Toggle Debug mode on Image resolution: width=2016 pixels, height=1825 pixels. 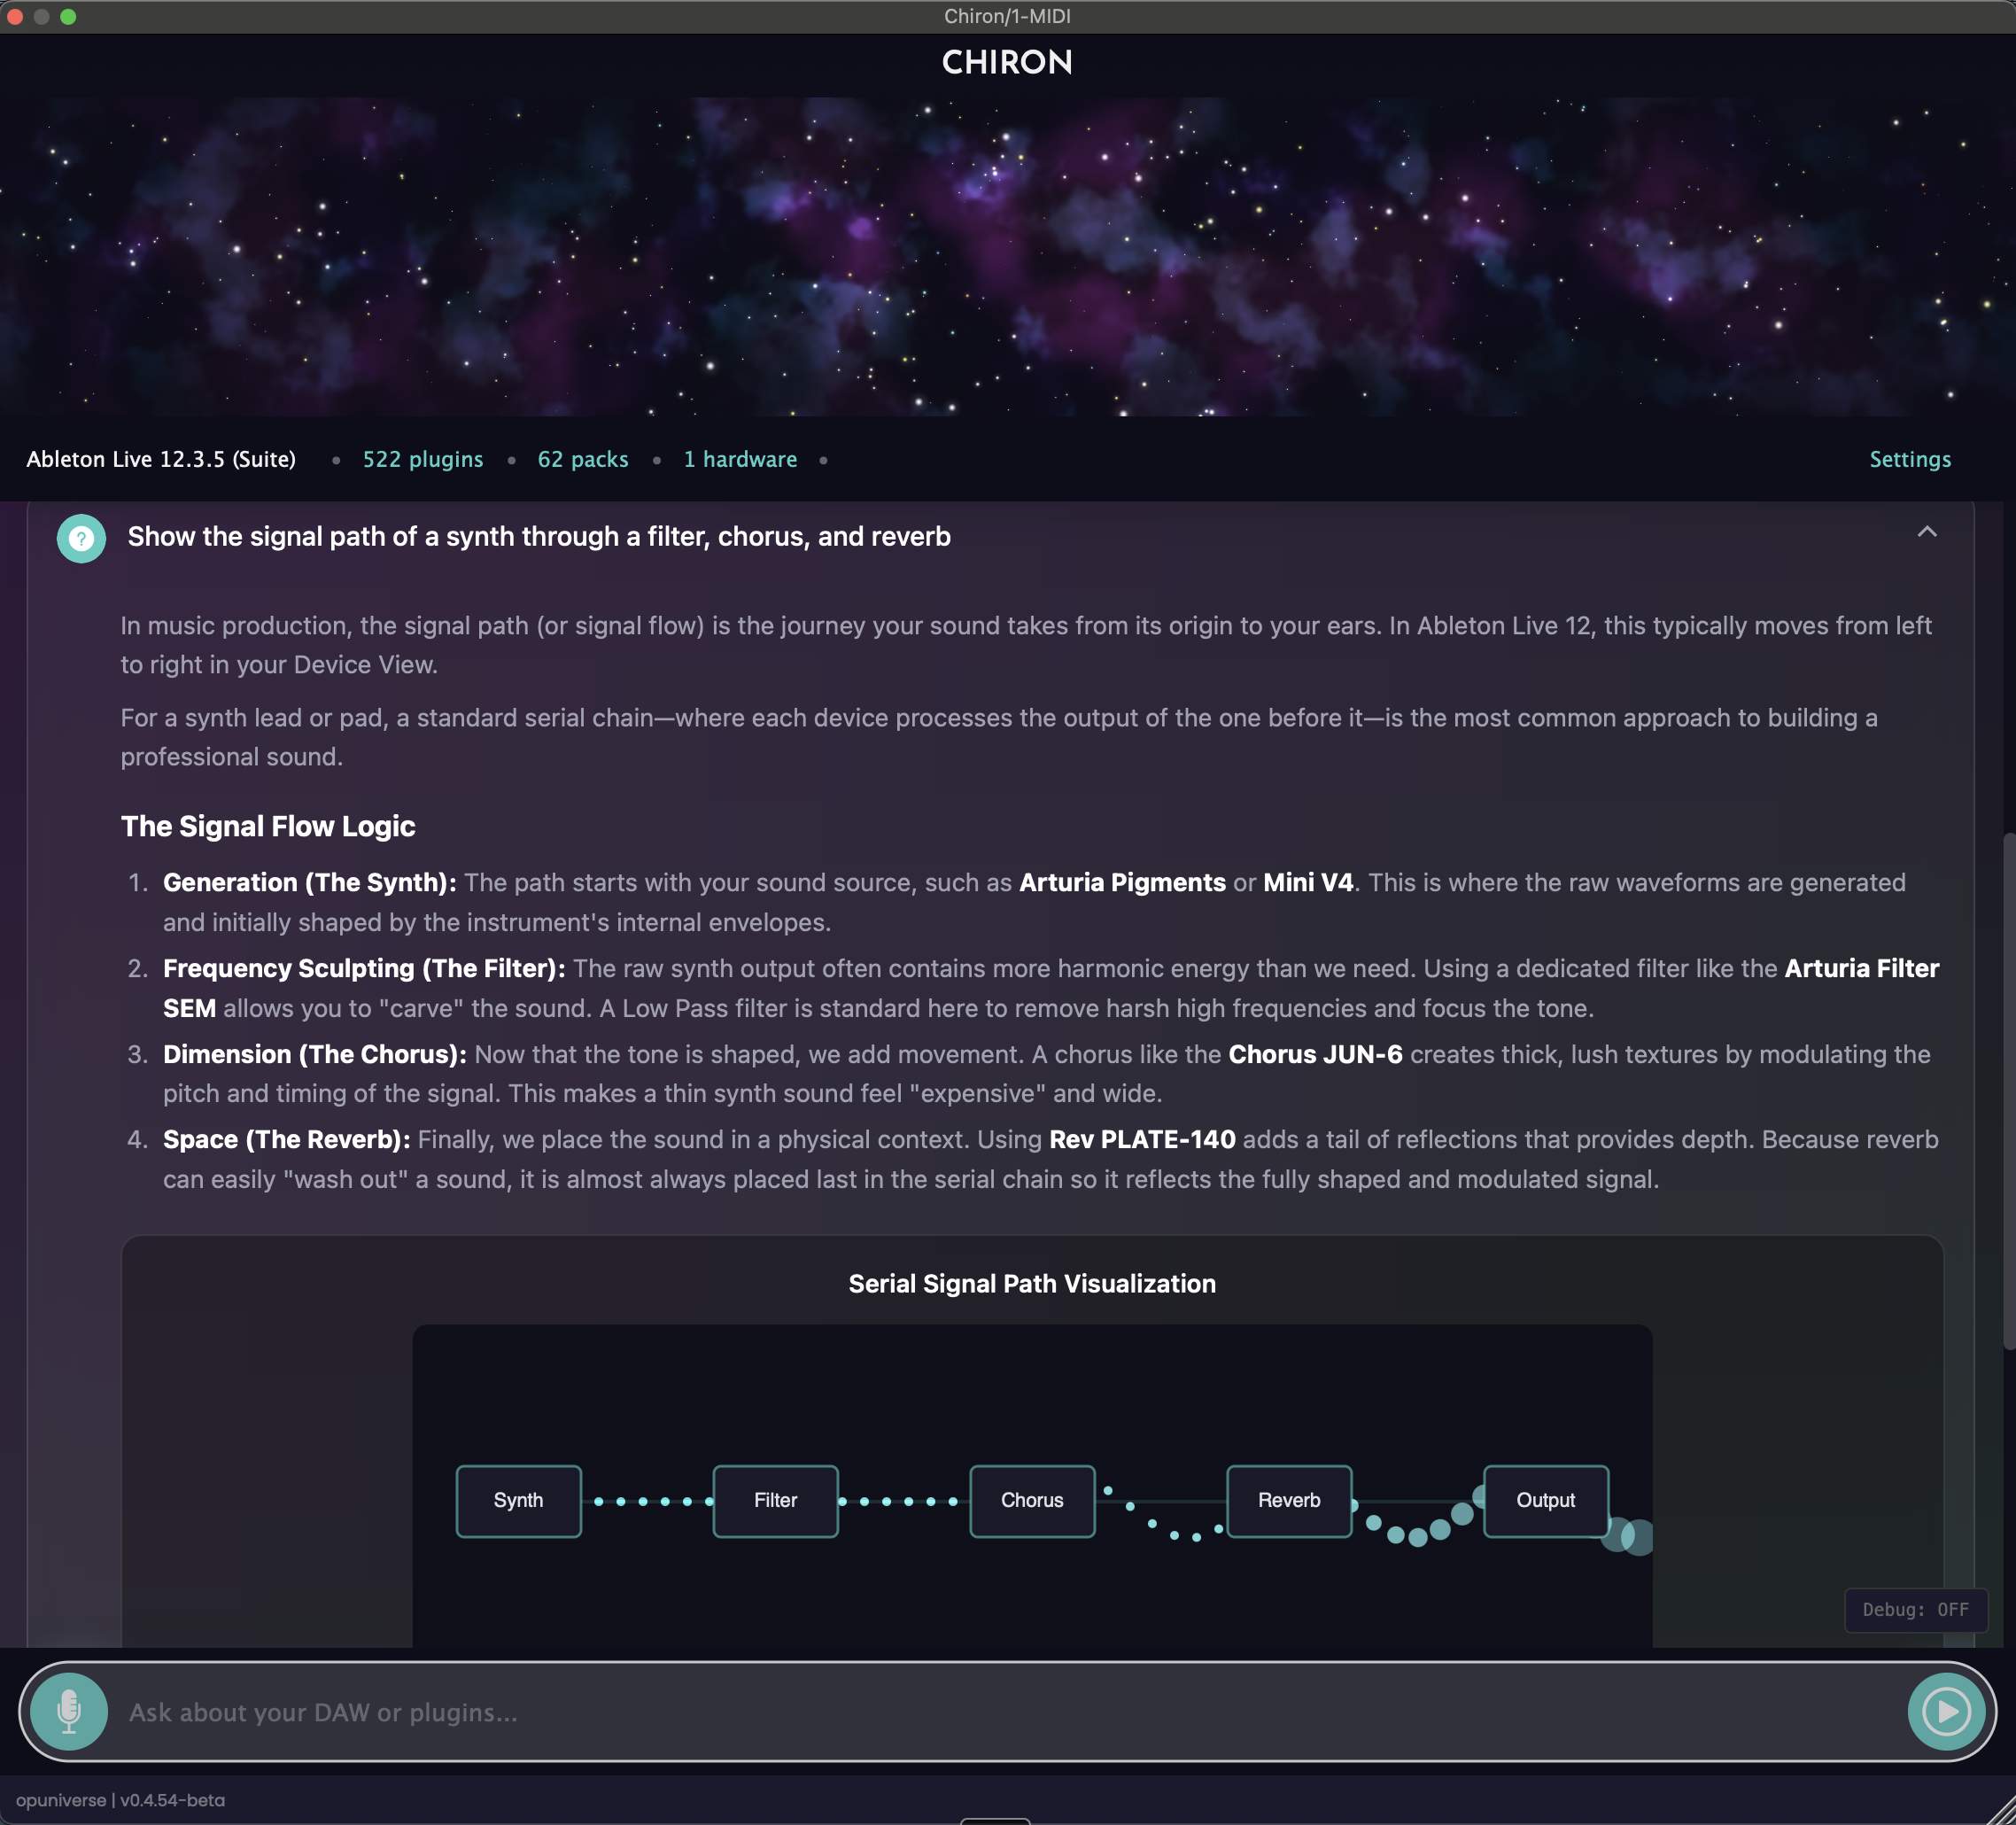click(x=1915, y=1610)
